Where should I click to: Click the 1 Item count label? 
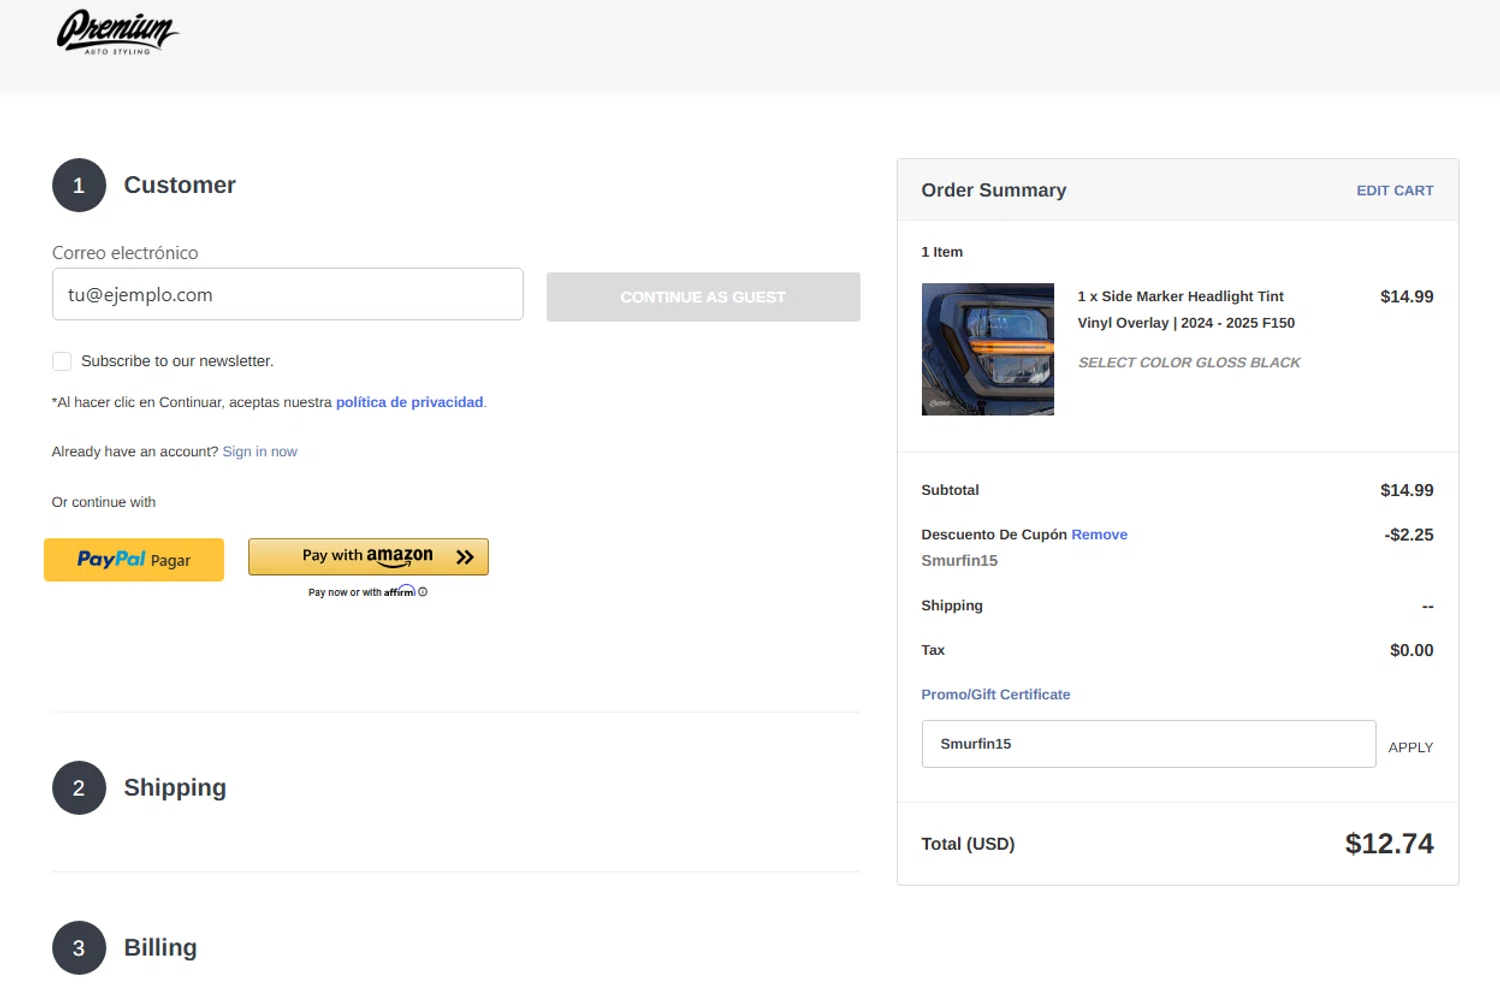[x=942, y=252]
